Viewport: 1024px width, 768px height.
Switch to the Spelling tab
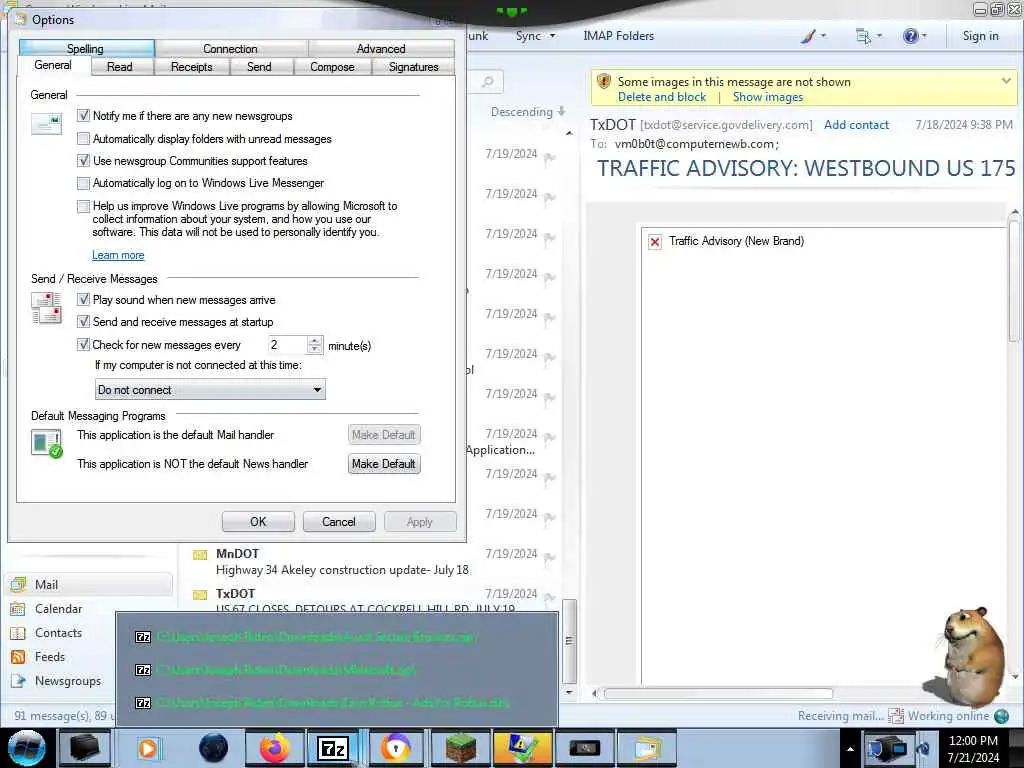86,48
